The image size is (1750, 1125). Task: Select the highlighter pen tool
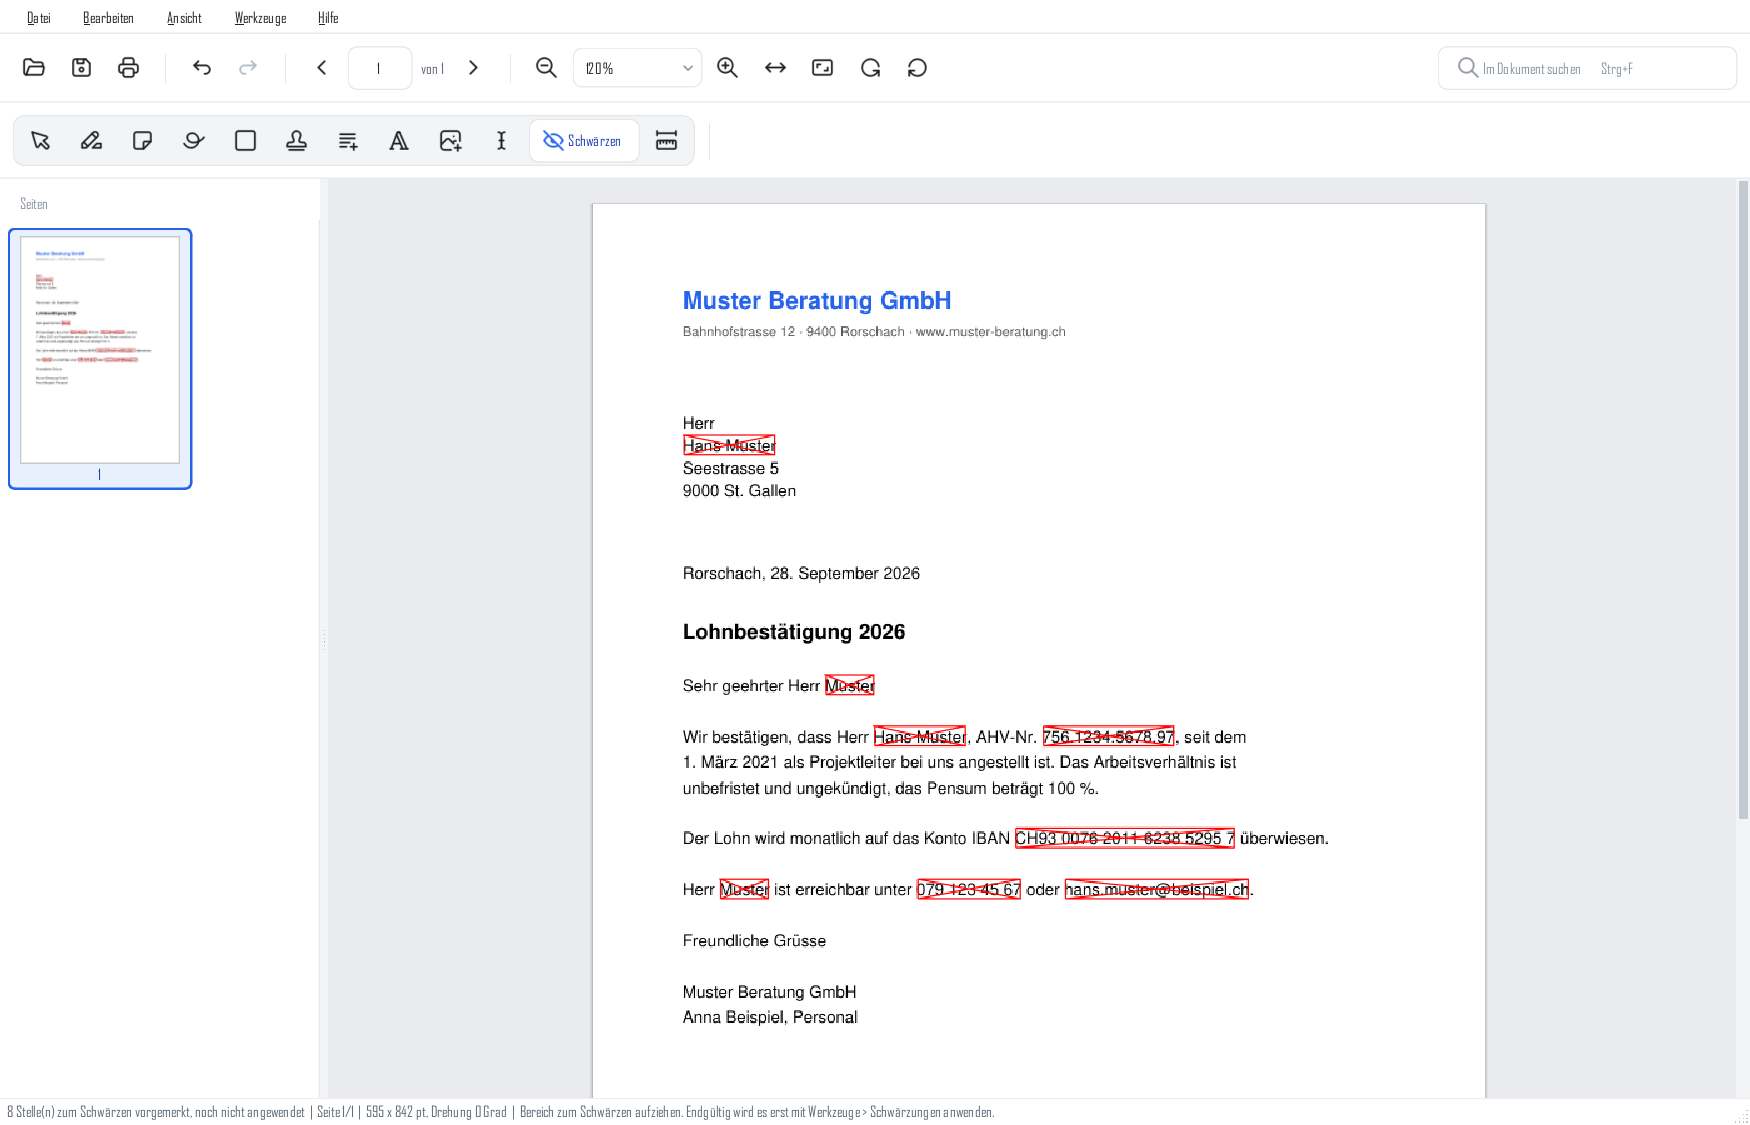(91, 141)
